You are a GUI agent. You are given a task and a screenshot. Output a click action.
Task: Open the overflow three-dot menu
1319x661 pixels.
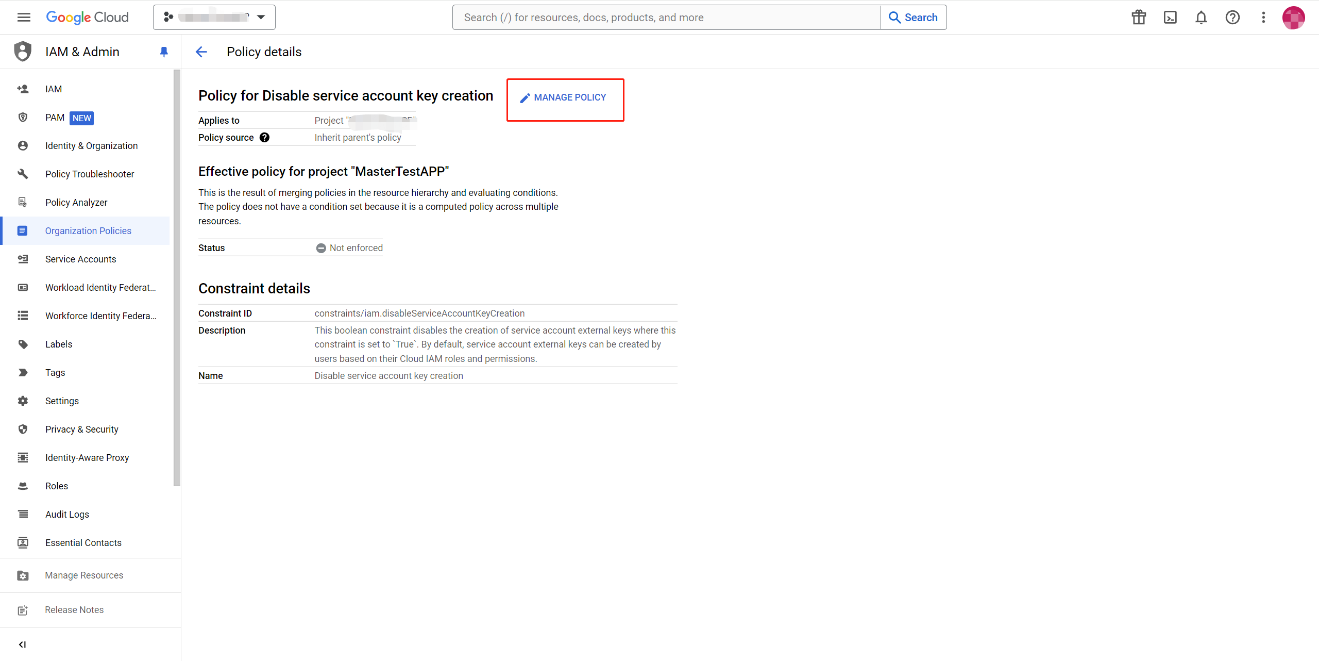click(1263, 17)
